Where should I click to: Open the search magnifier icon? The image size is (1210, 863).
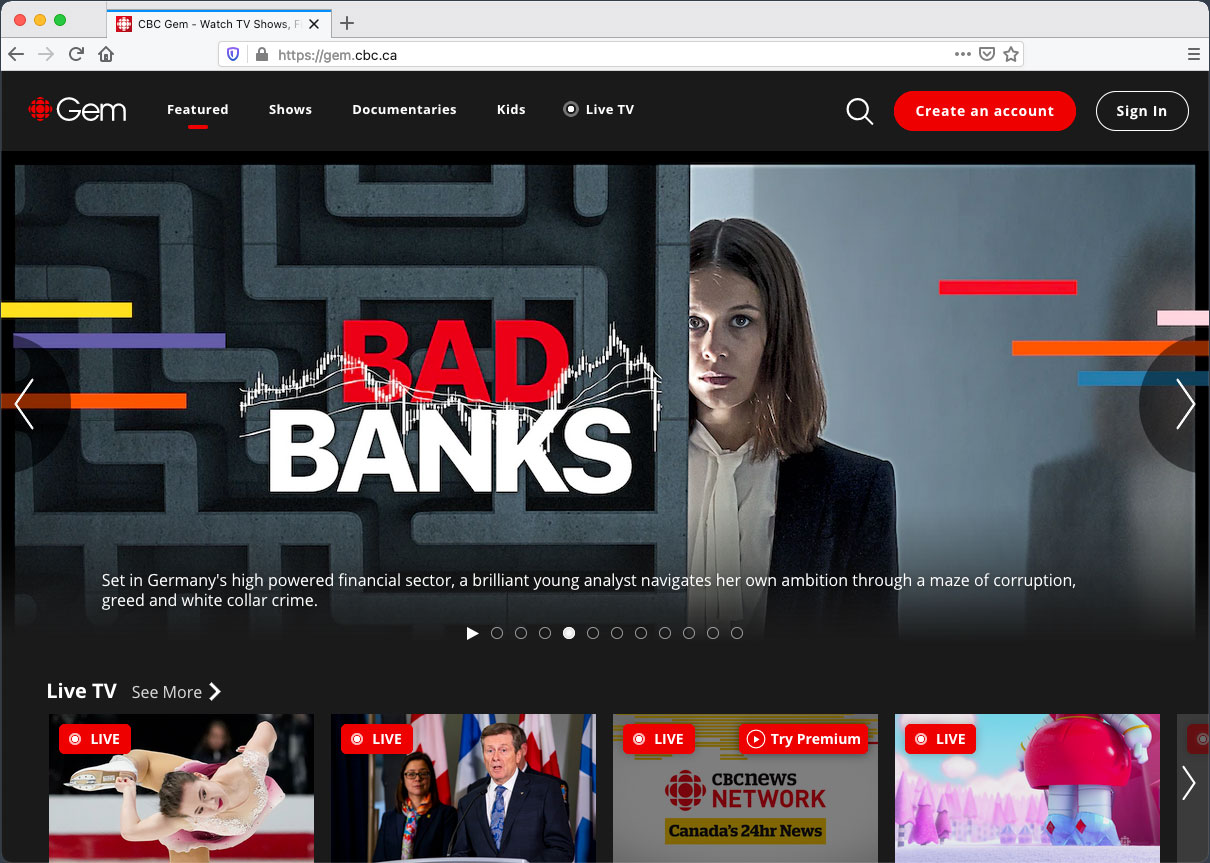pyautogui.click(x=859, y=111)
